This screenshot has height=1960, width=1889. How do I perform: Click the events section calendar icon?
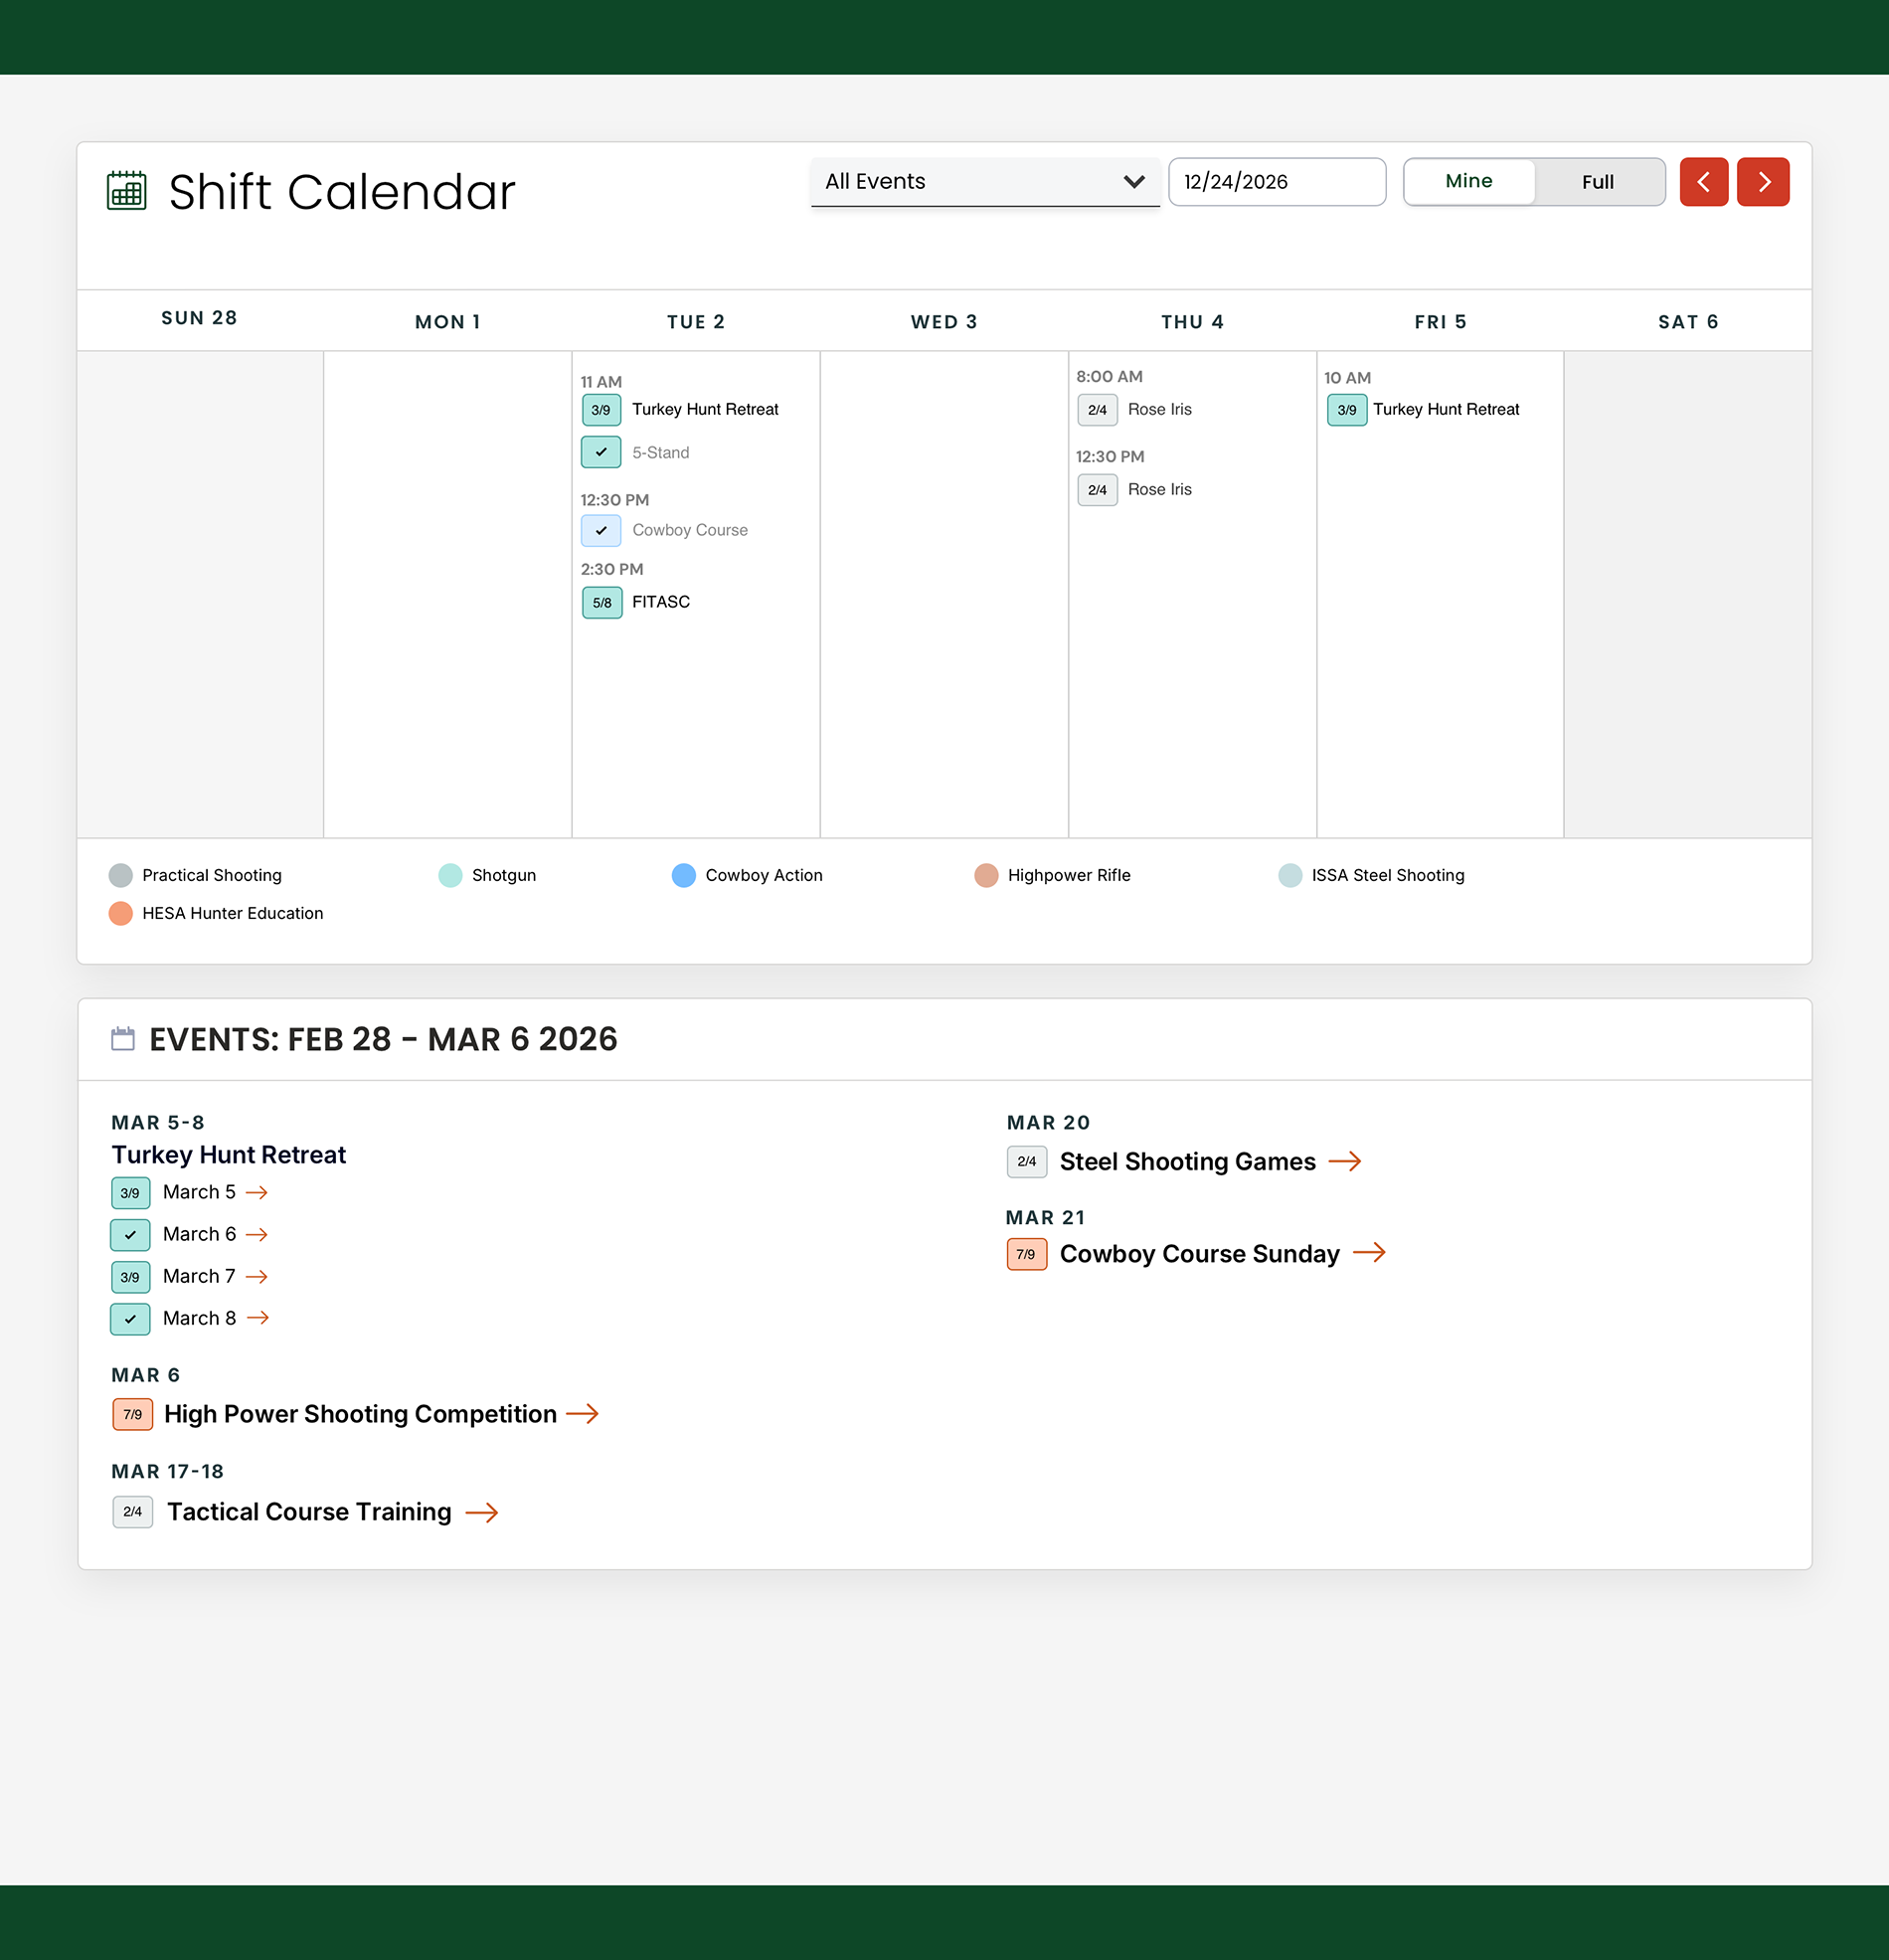[x=123, y=1038]
